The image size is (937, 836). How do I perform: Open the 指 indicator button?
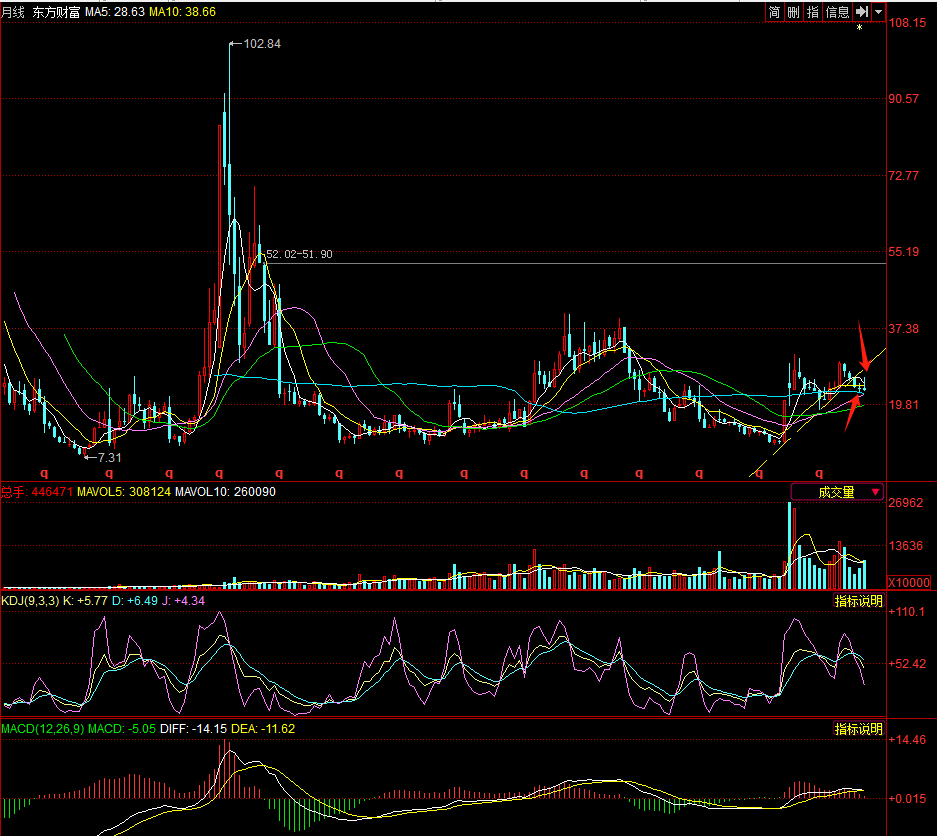[812, 12]
